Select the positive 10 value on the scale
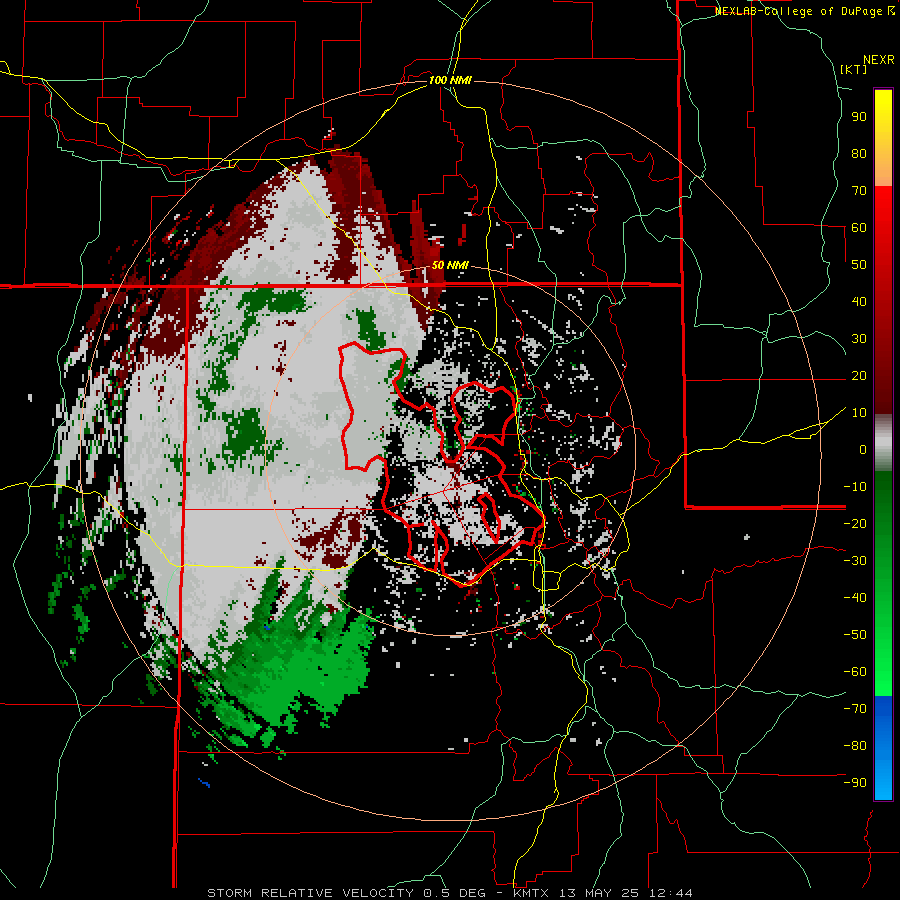 pos(859,413)
